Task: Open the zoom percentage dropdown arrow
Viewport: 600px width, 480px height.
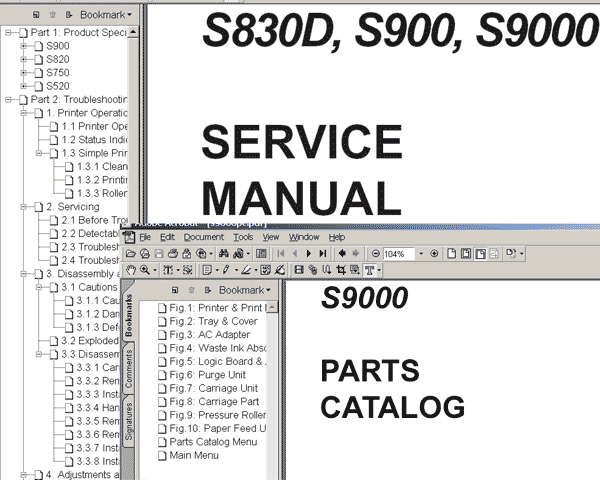Action: [x=421, y=253]
